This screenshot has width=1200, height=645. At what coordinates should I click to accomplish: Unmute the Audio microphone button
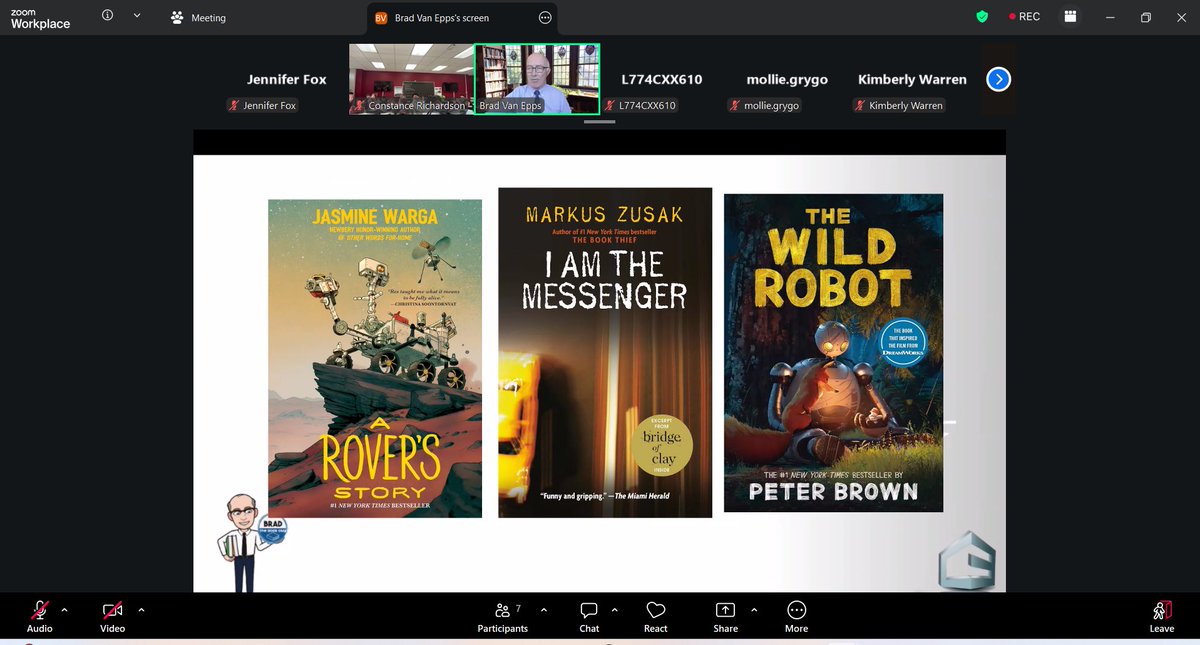pos(40,616)
